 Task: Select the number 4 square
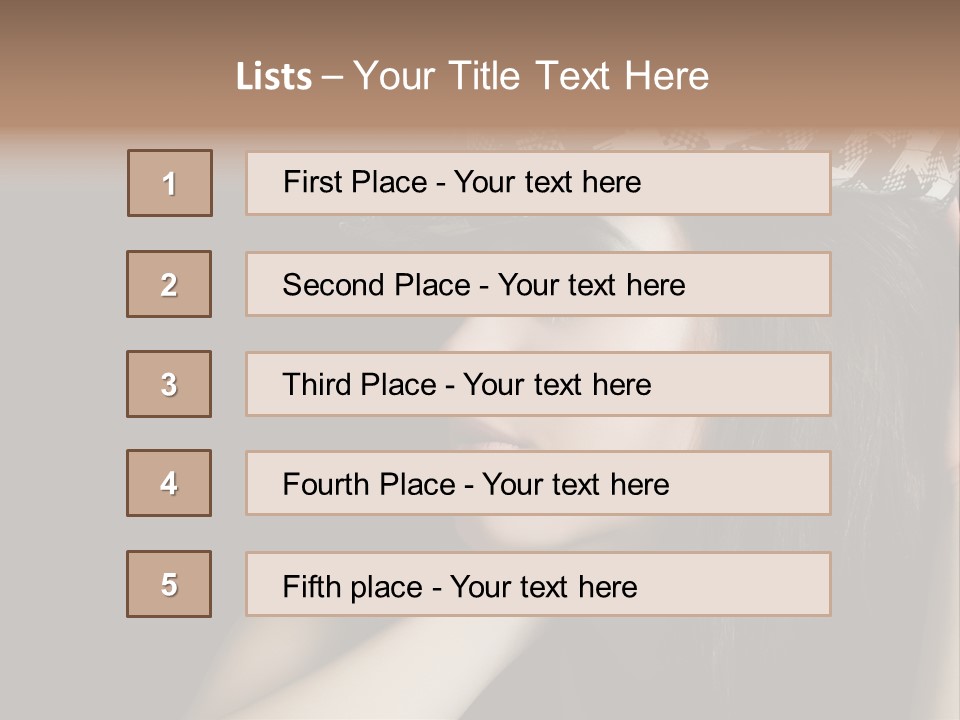(169, 483)
